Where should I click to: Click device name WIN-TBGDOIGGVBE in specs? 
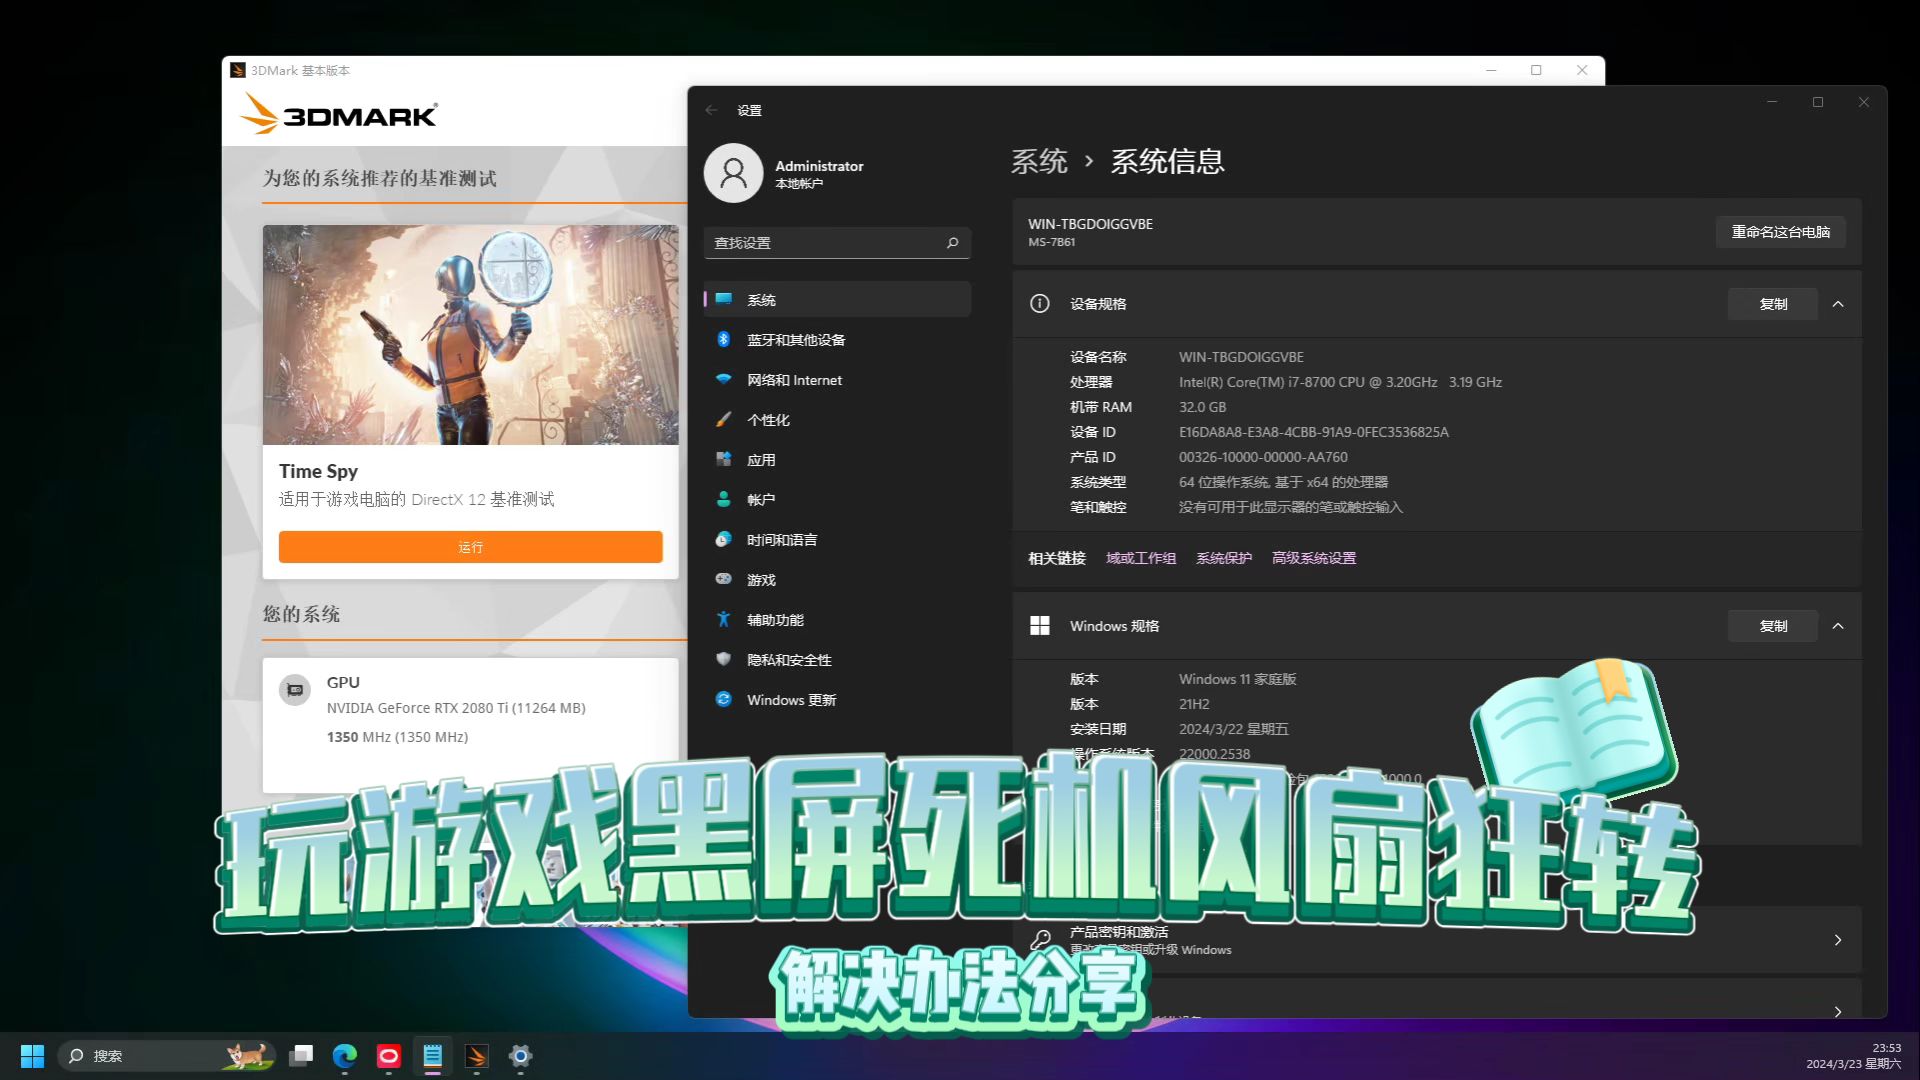[1241, 357]
